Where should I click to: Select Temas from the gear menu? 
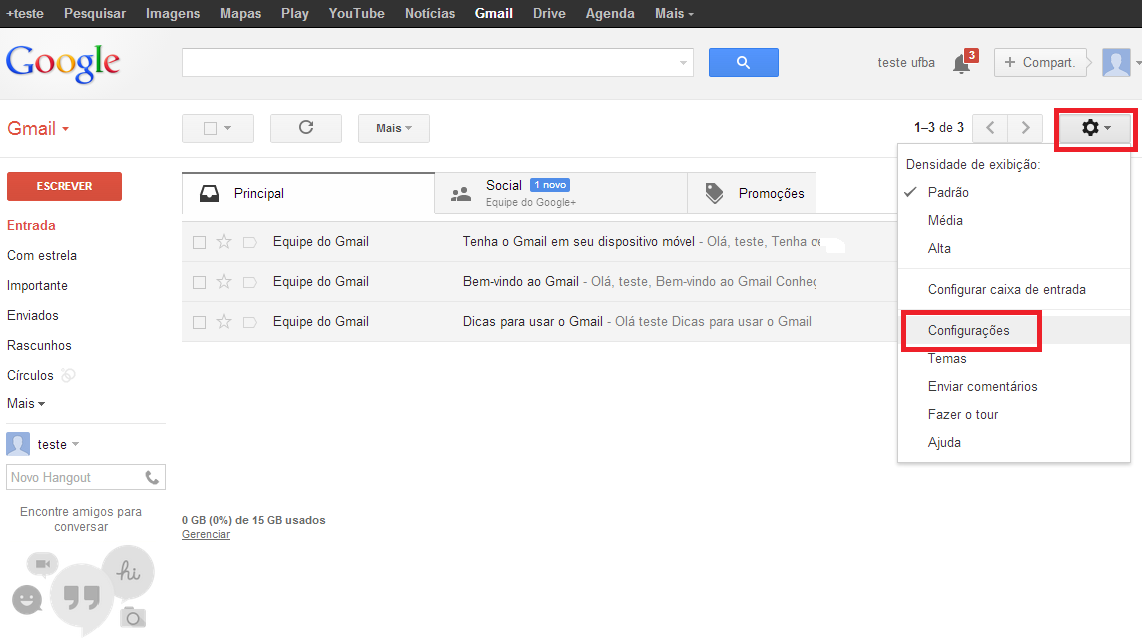pos(947,358)
